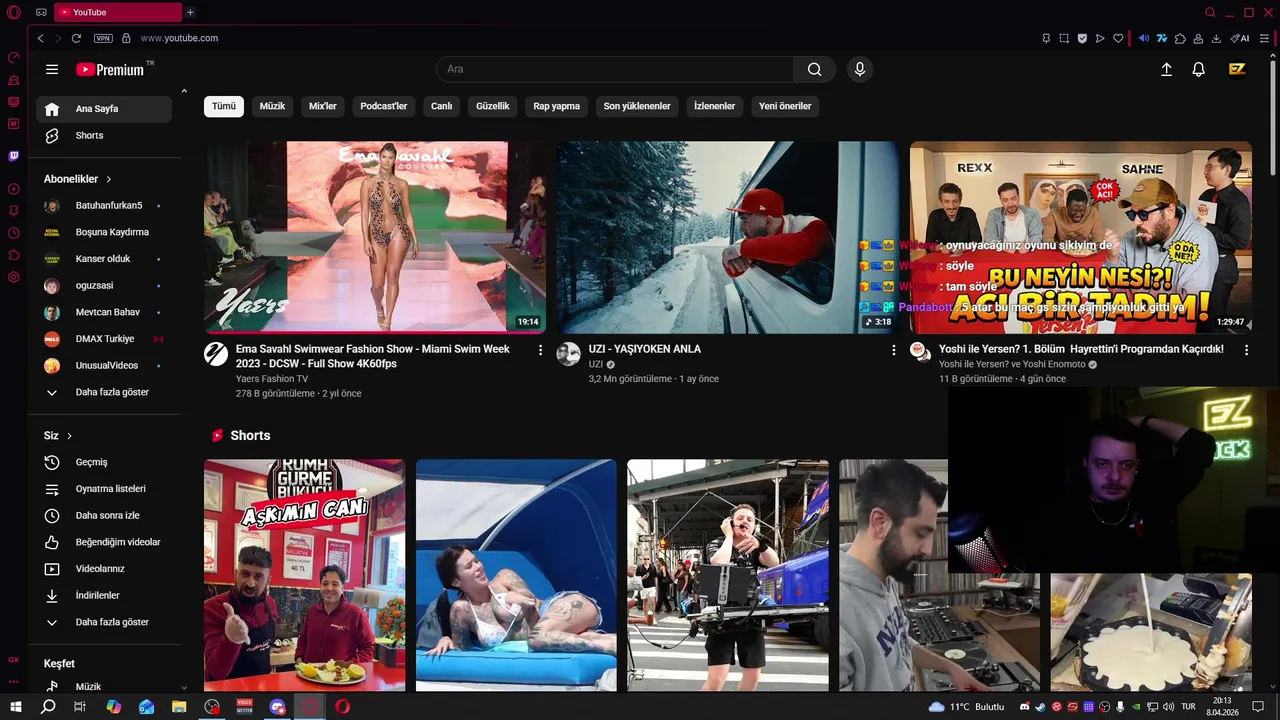This screenshot has height=720, width=1280.
Task: Open YouTube notifications bell
Action: click(x=1198, y=69)
